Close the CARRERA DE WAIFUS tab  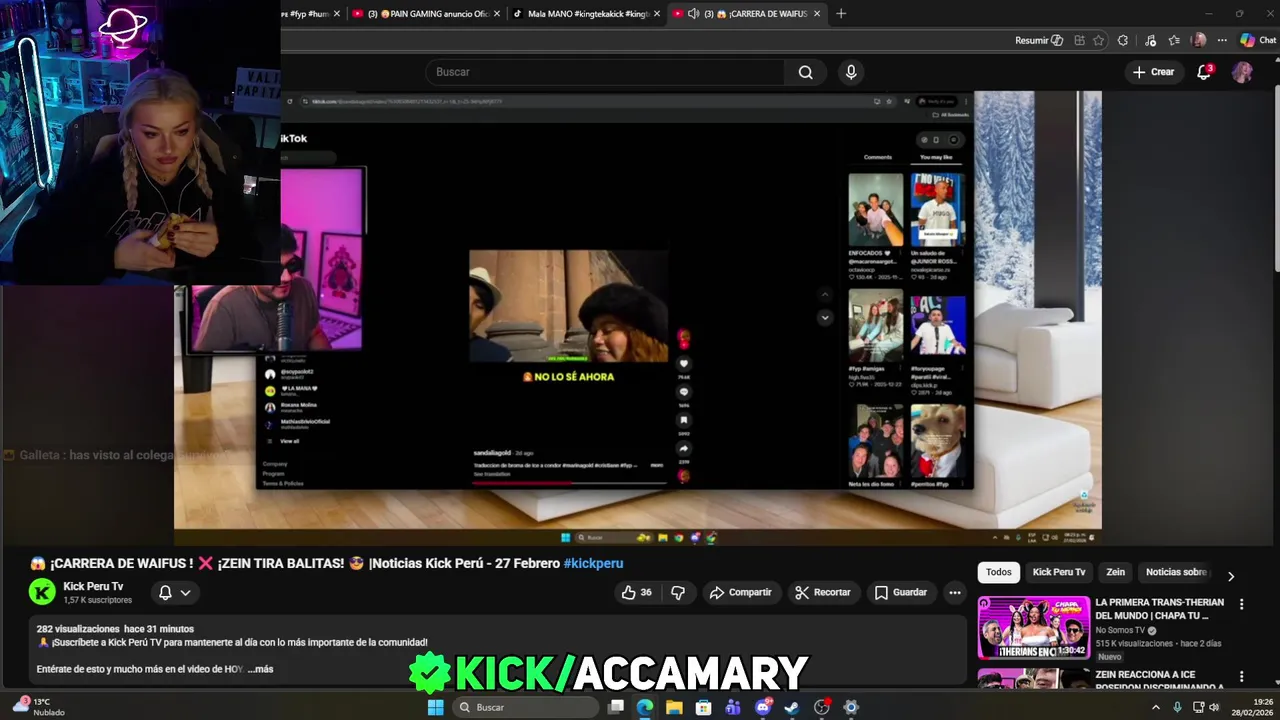pyautogui.click(x=817, y=14)
